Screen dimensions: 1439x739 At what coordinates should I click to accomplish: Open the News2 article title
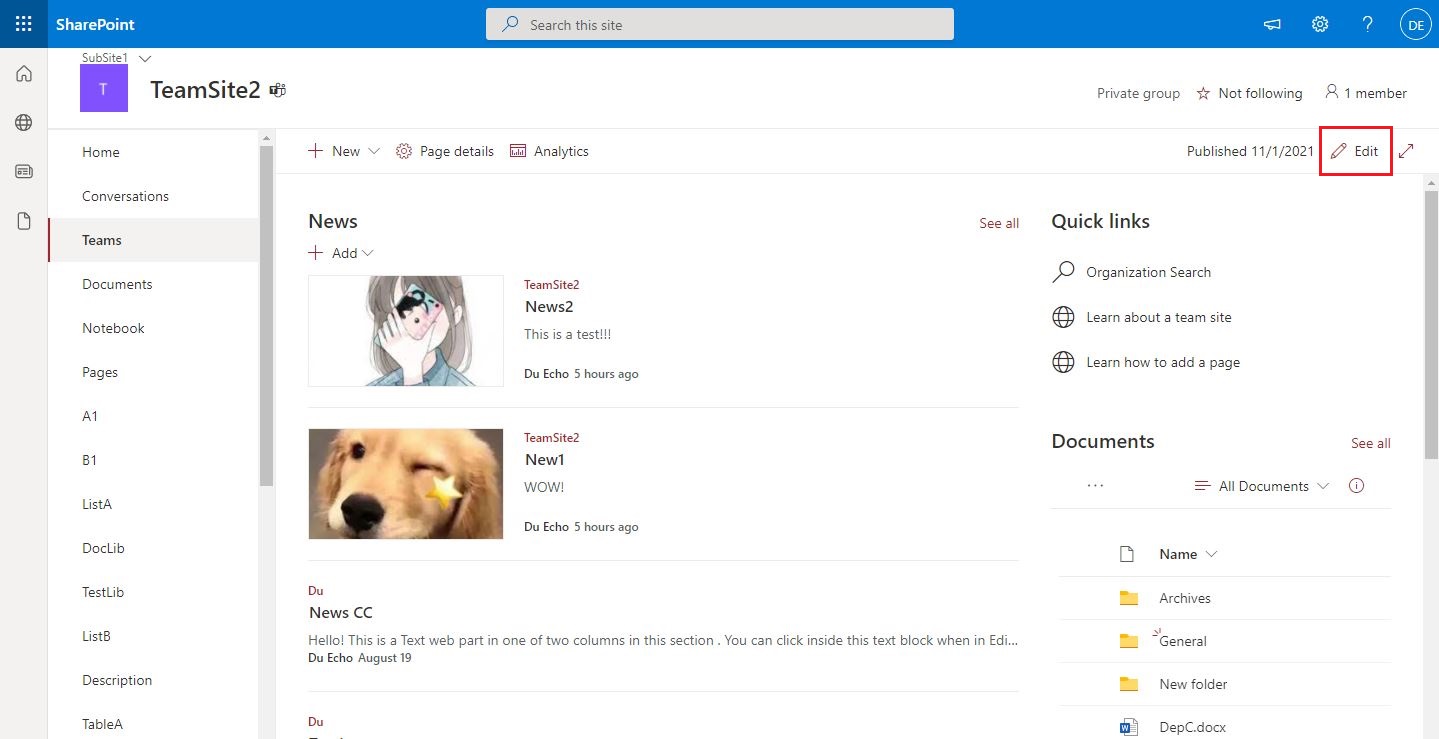pyautogui.click(x=549, y=307)
